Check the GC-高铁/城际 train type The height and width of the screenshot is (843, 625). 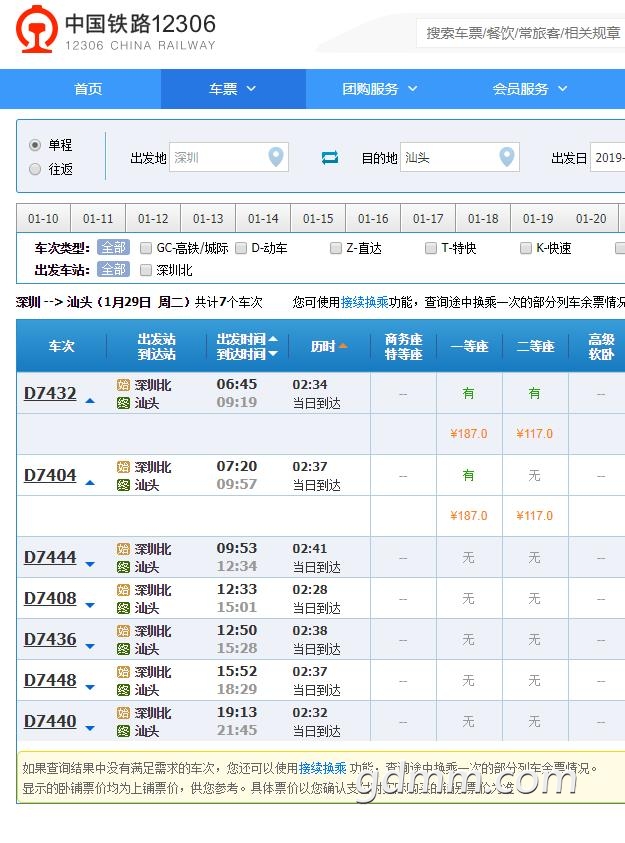tap(146, 248)
